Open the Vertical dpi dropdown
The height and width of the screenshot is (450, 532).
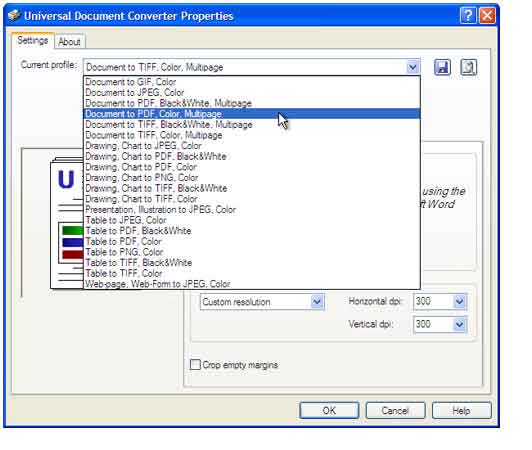pos(459,324)
